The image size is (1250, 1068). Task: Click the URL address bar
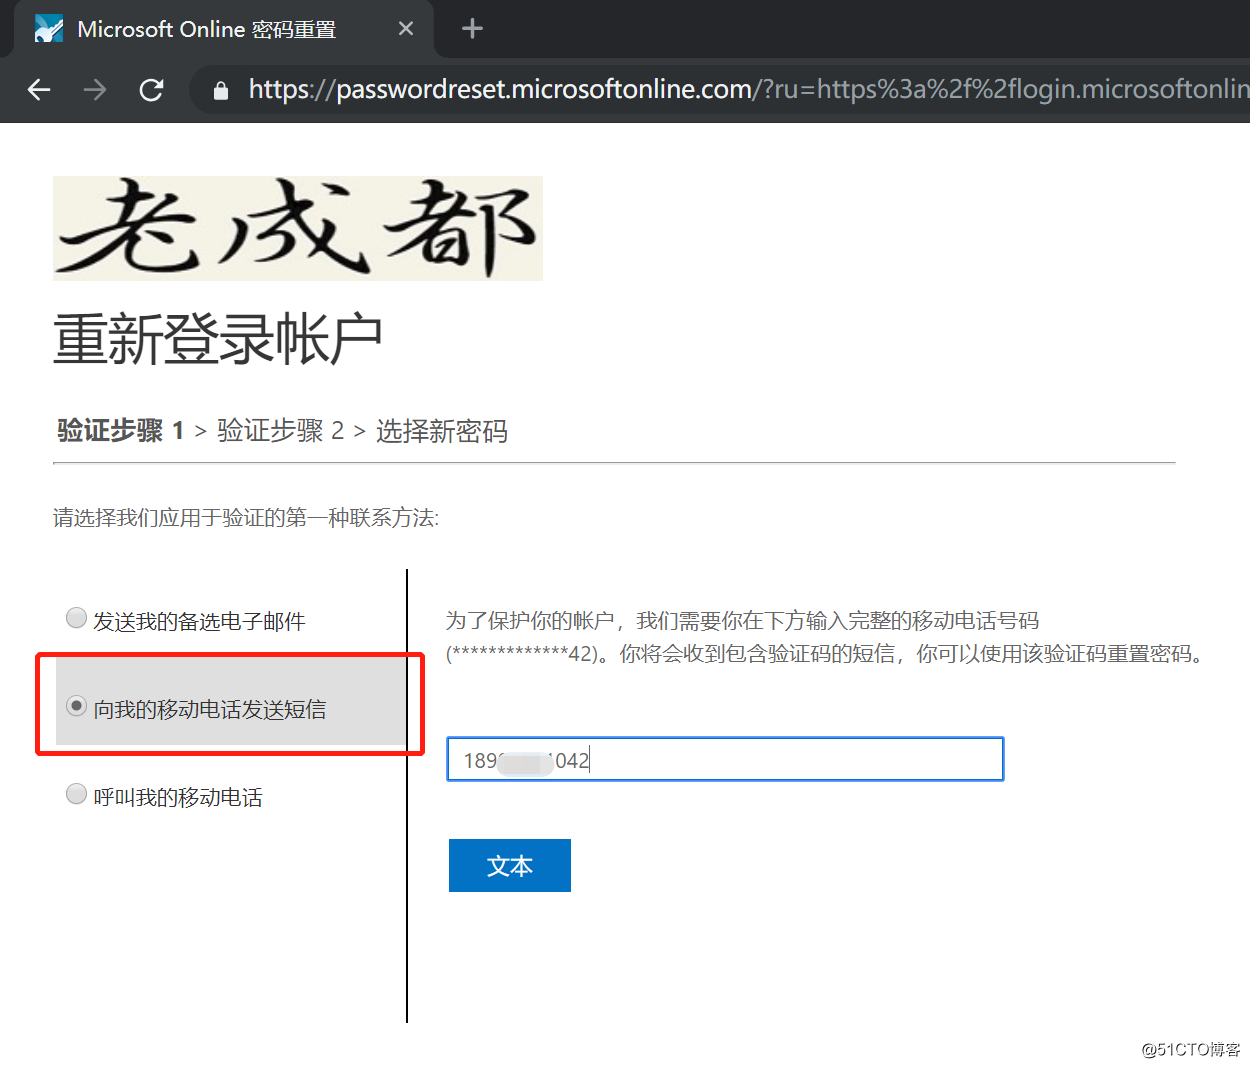[720, 90]
